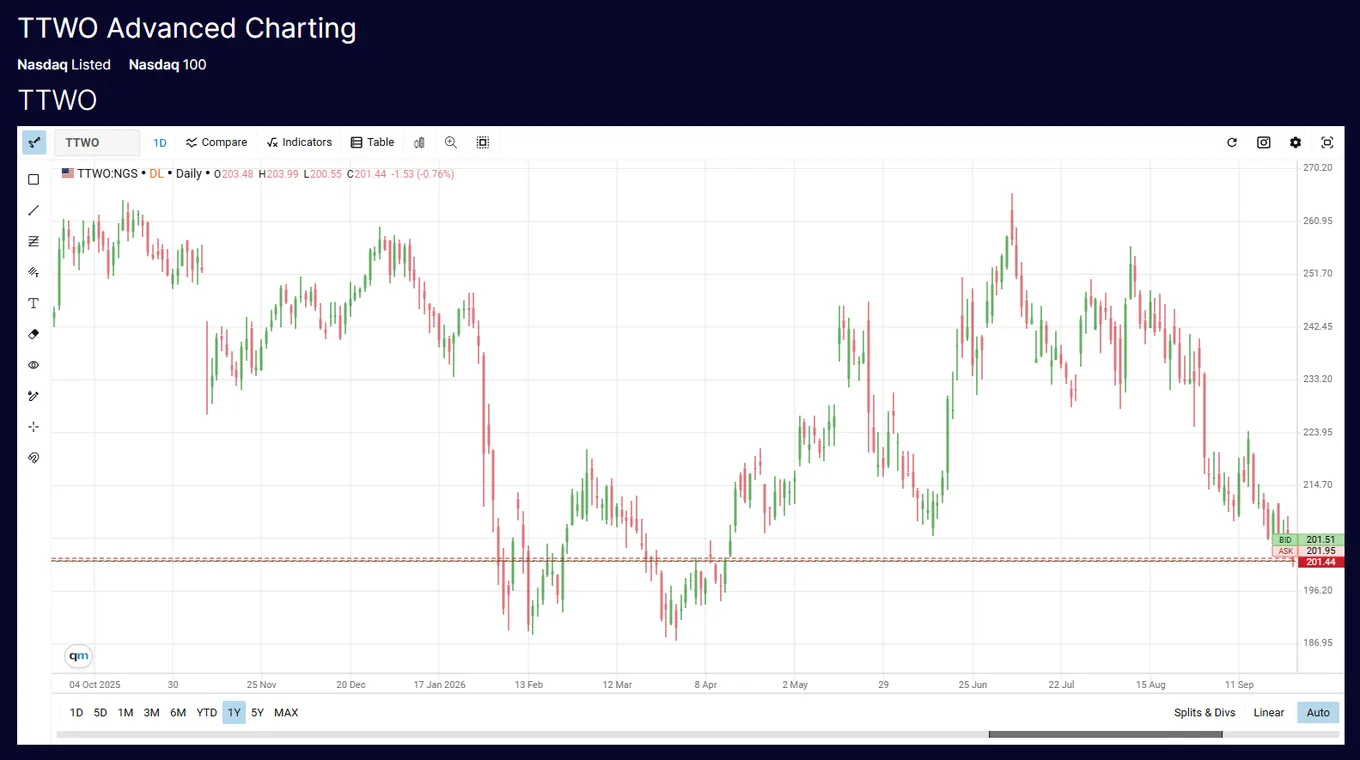Select the 1M time range
1360x760 pixels.
pos(125,713)
